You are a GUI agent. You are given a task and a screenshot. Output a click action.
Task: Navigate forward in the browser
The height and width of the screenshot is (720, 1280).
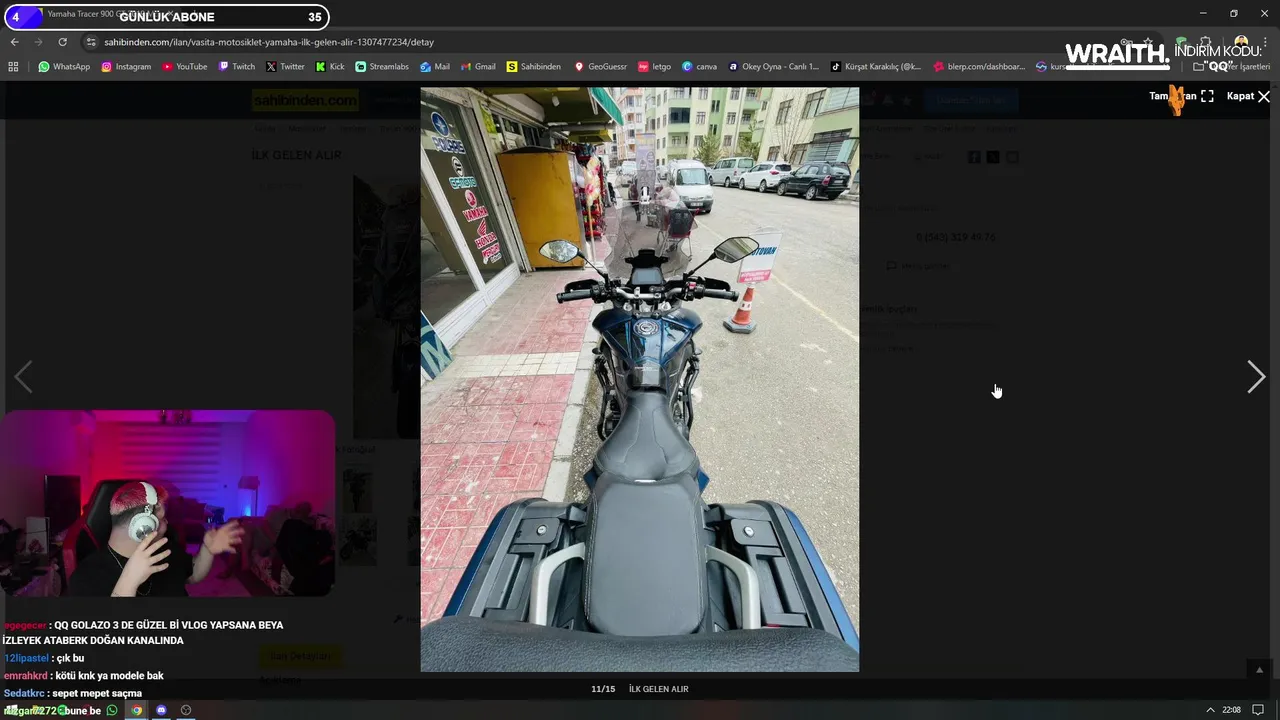coord(38,42)
